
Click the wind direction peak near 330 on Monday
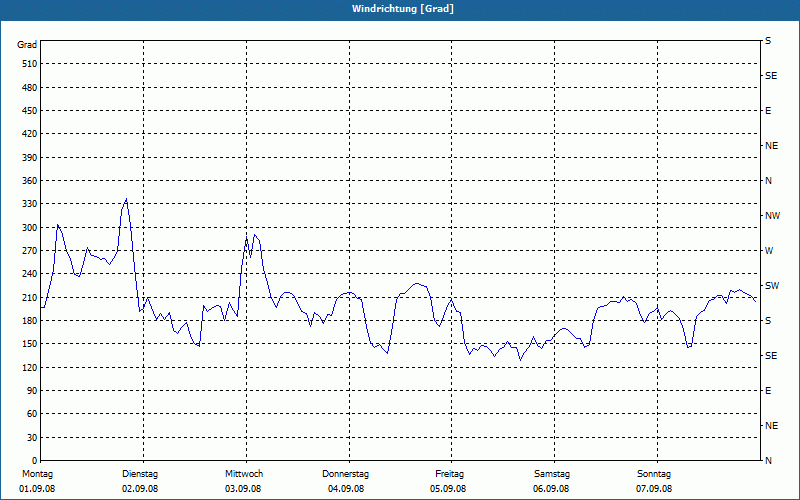[126, 199]
